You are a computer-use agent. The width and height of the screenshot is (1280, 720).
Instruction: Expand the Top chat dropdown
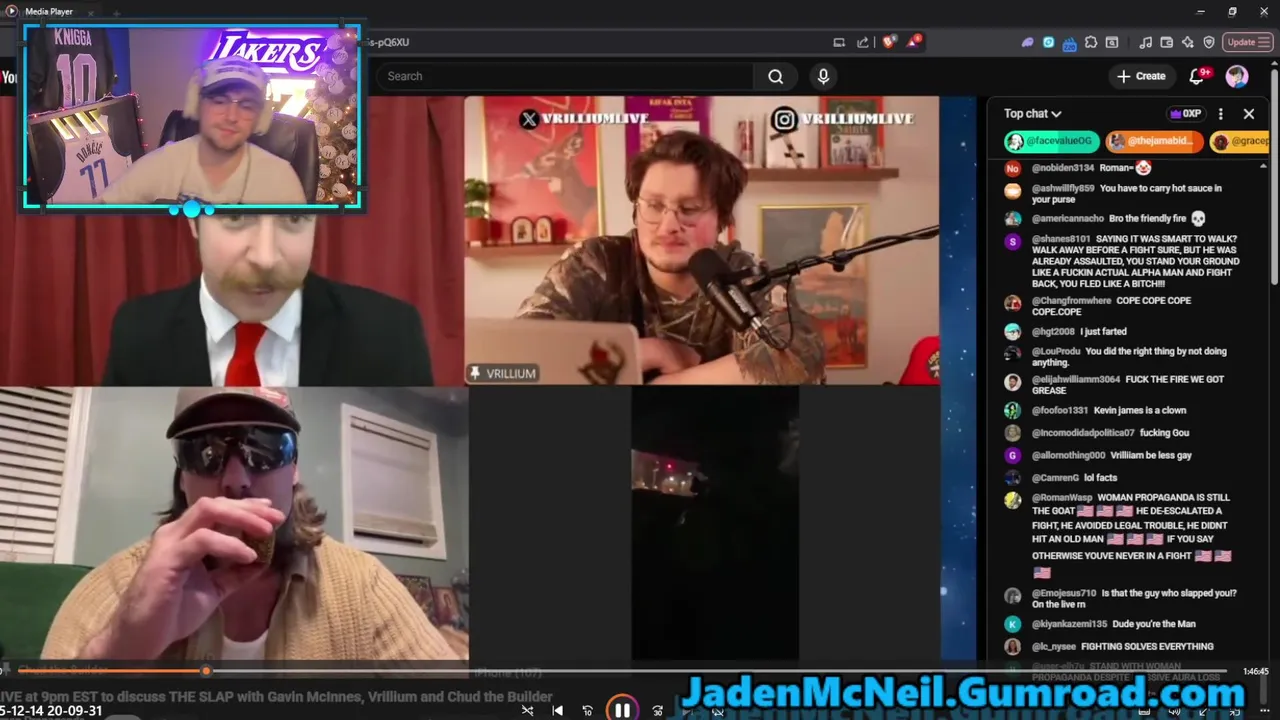[x=1032, y=114]
